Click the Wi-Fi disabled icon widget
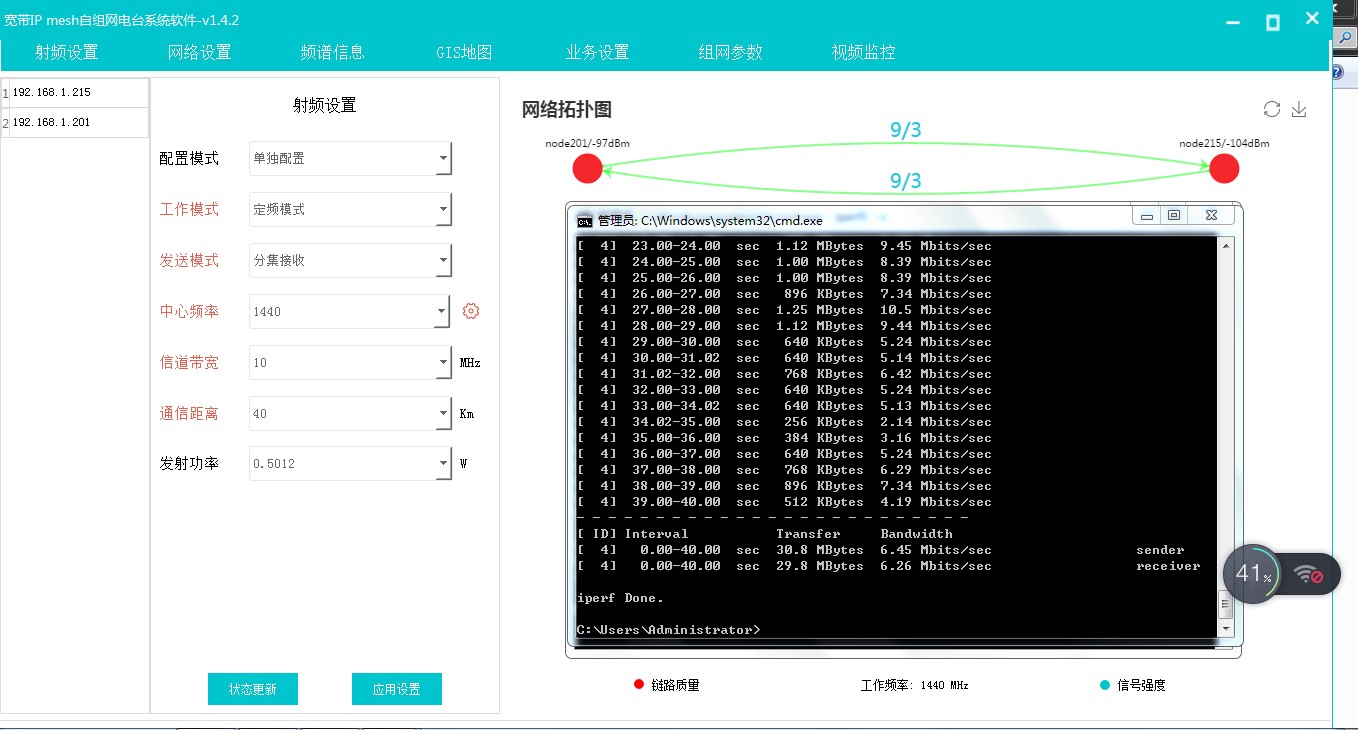Viewport: 1358px width, 730px height. pyautogui.click(x=1309, y=574)
